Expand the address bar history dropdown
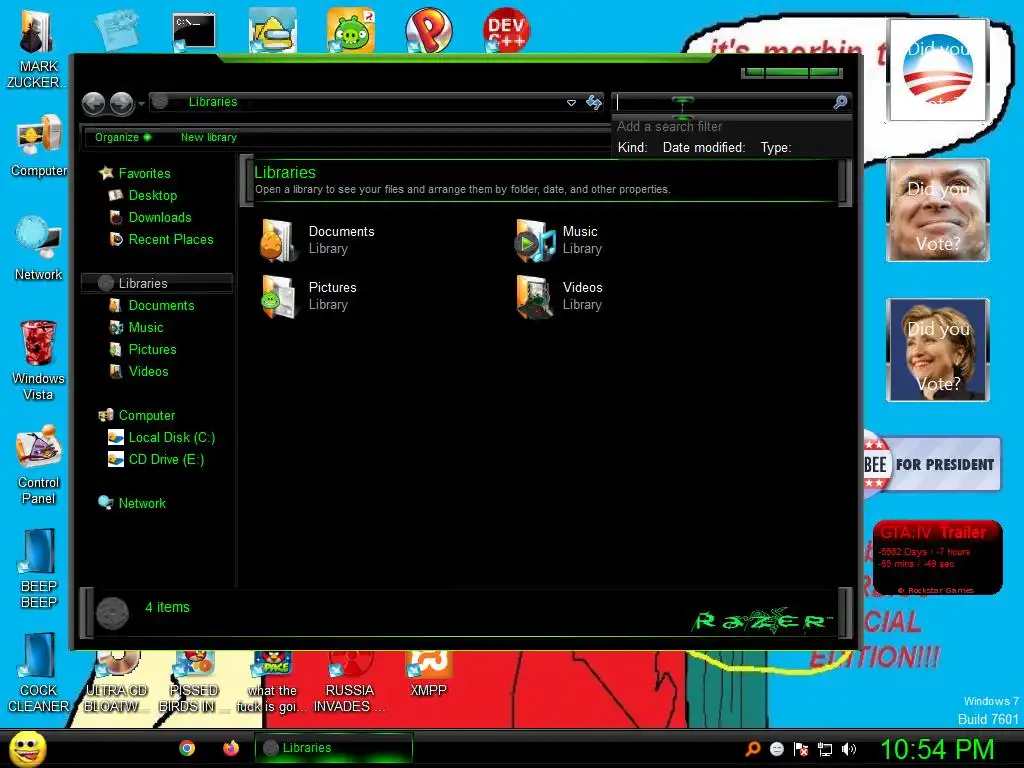This screenshot has height=768, width=1024. point(571,103)
